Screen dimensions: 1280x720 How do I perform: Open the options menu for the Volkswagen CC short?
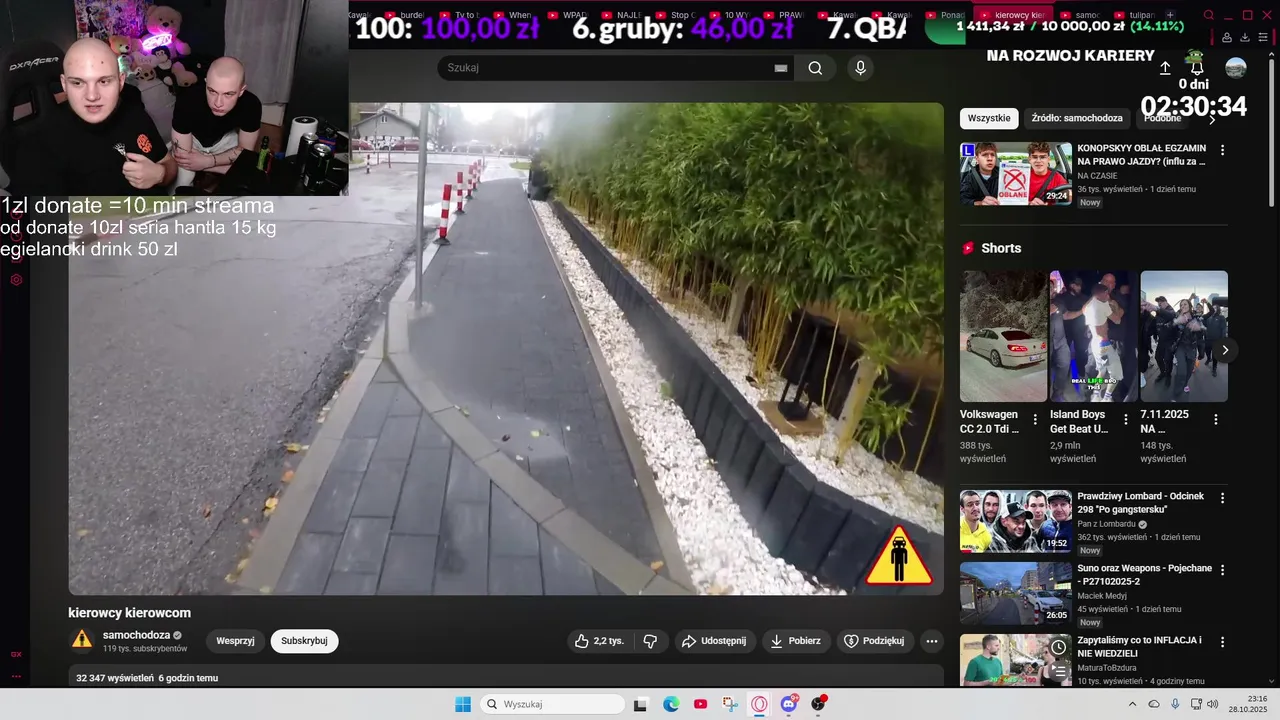click(x=1035, y=420)
